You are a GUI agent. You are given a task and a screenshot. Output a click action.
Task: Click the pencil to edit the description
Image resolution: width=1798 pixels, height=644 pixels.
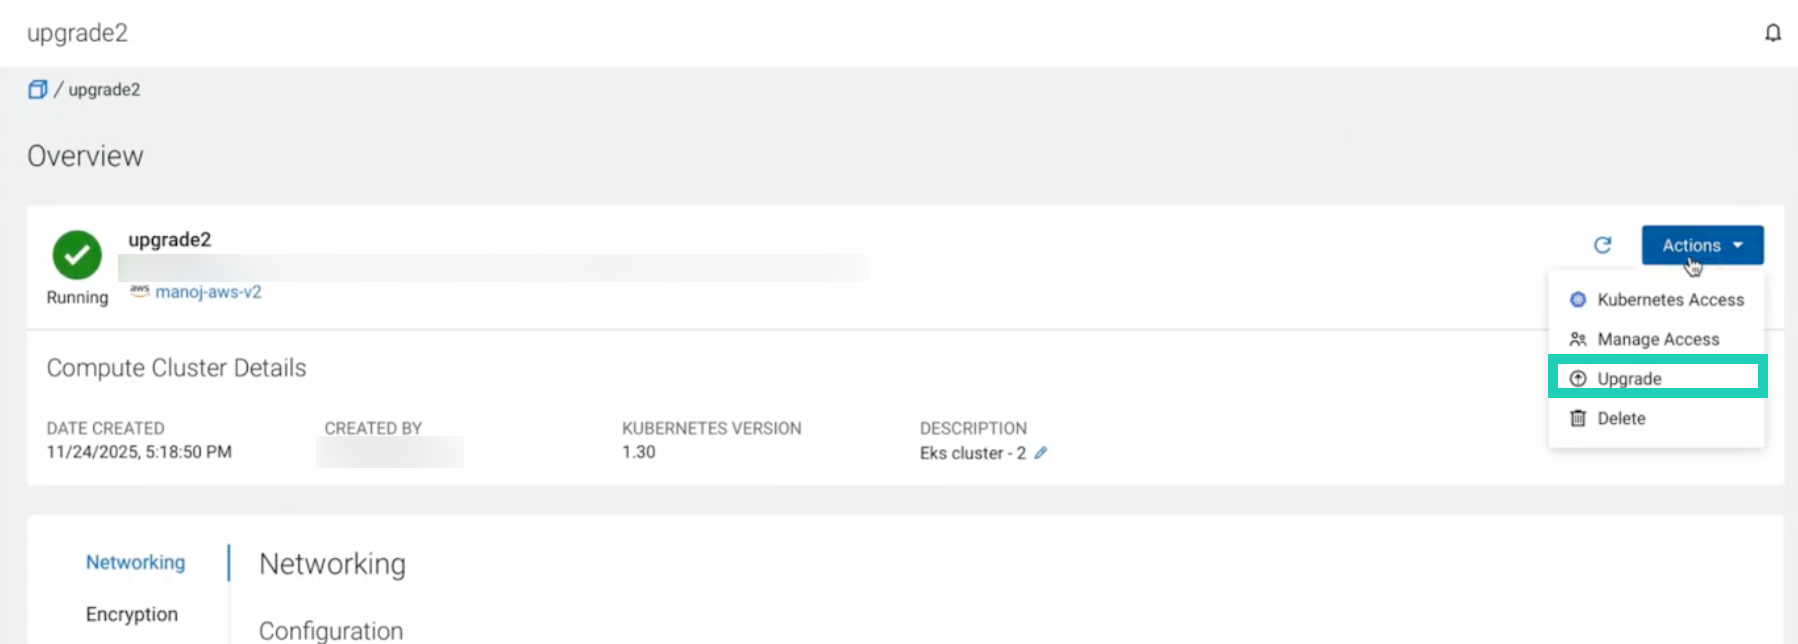[x=1042, y=453]
